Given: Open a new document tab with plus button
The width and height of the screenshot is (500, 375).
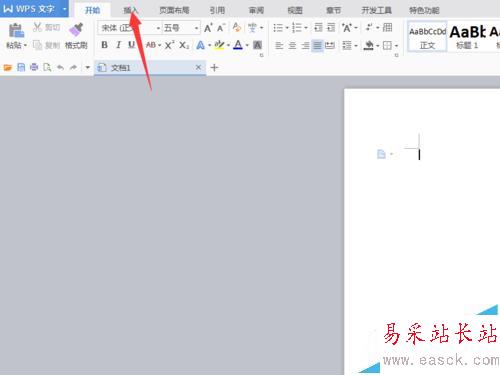Looking at the screenshot, I should (x=214, y=68).
